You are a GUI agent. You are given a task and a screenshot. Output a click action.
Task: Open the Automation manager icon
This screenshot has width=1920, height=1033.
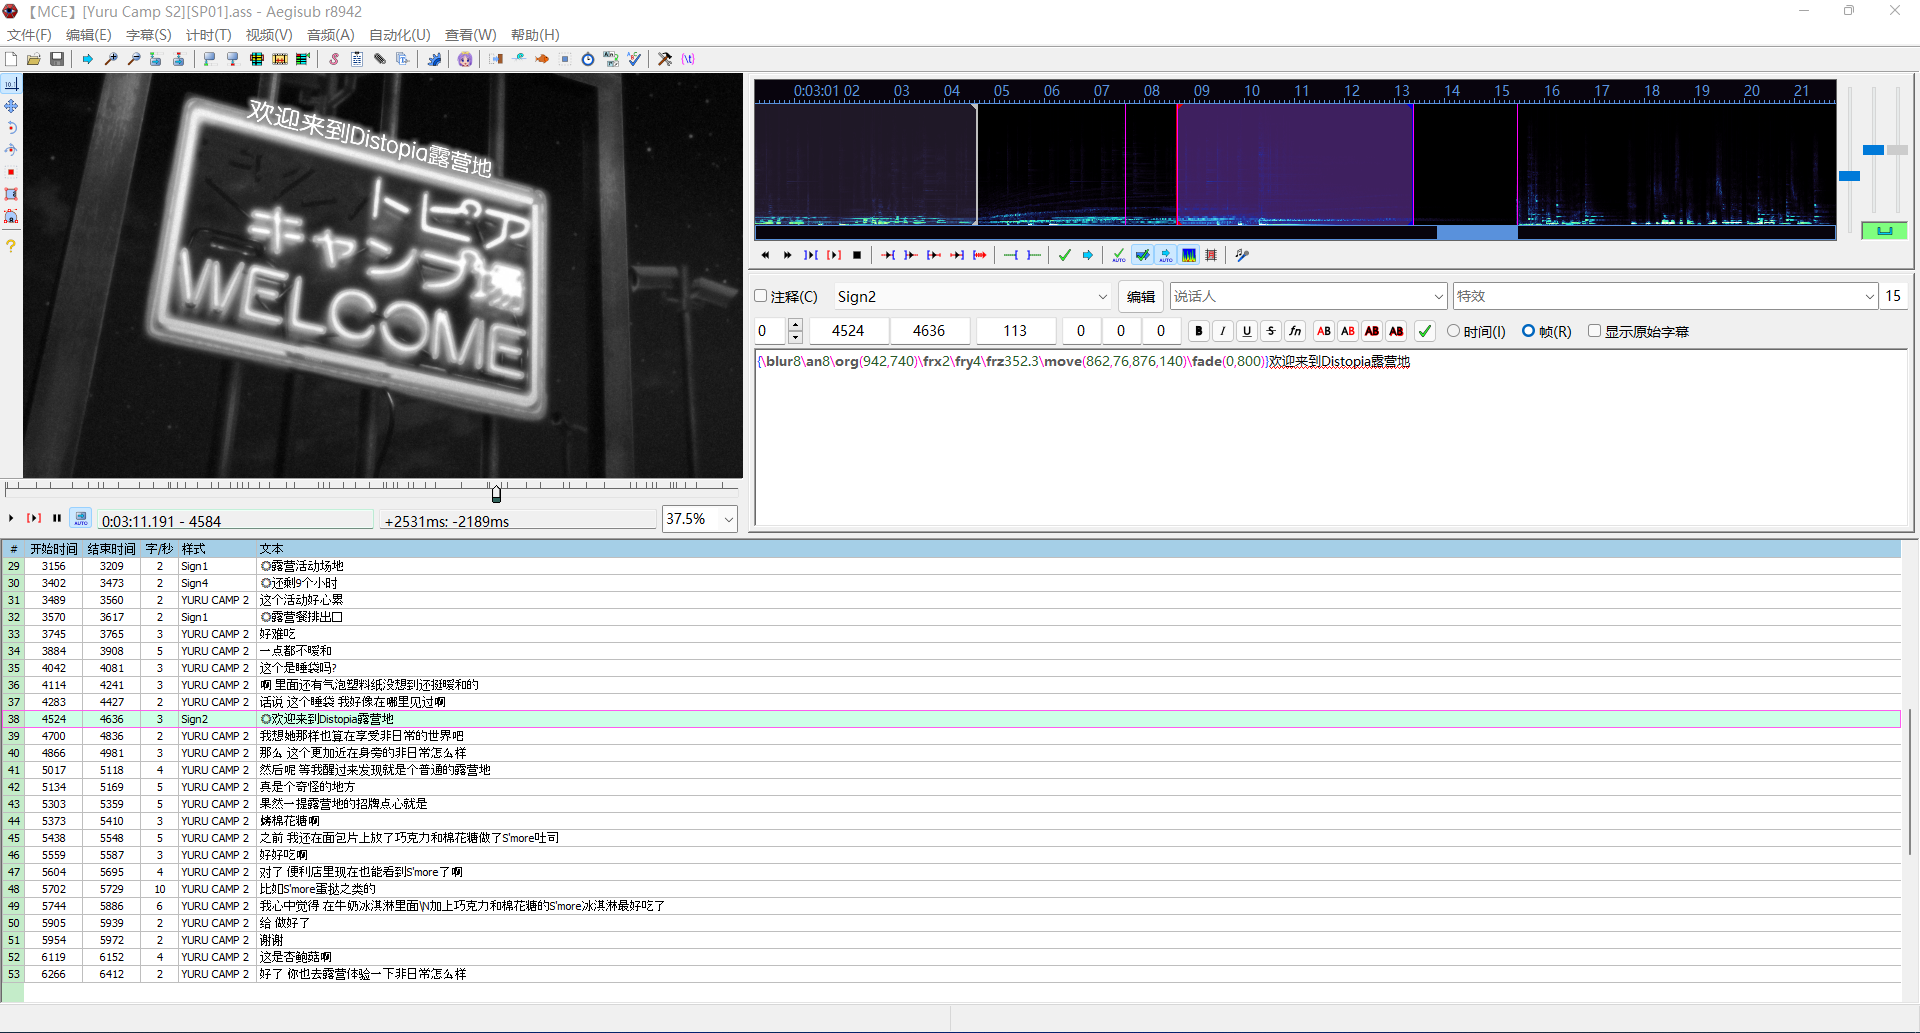tap(434, 59)
